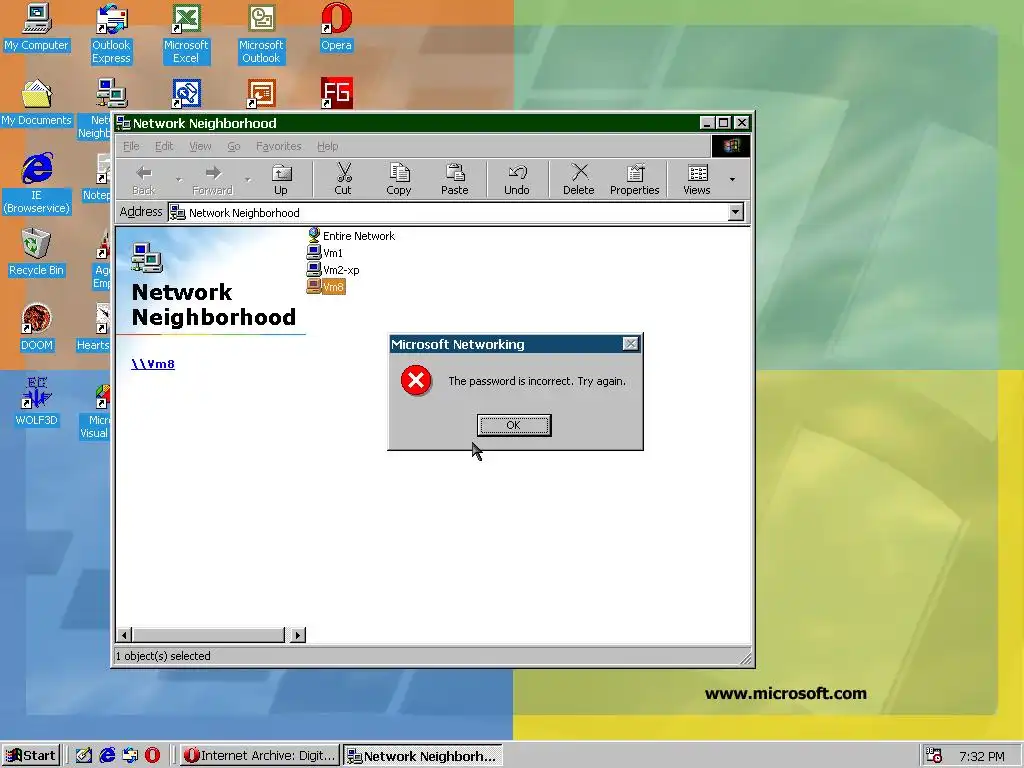Open the Help menu
The image size is (1024, 768).
[328, 146]
